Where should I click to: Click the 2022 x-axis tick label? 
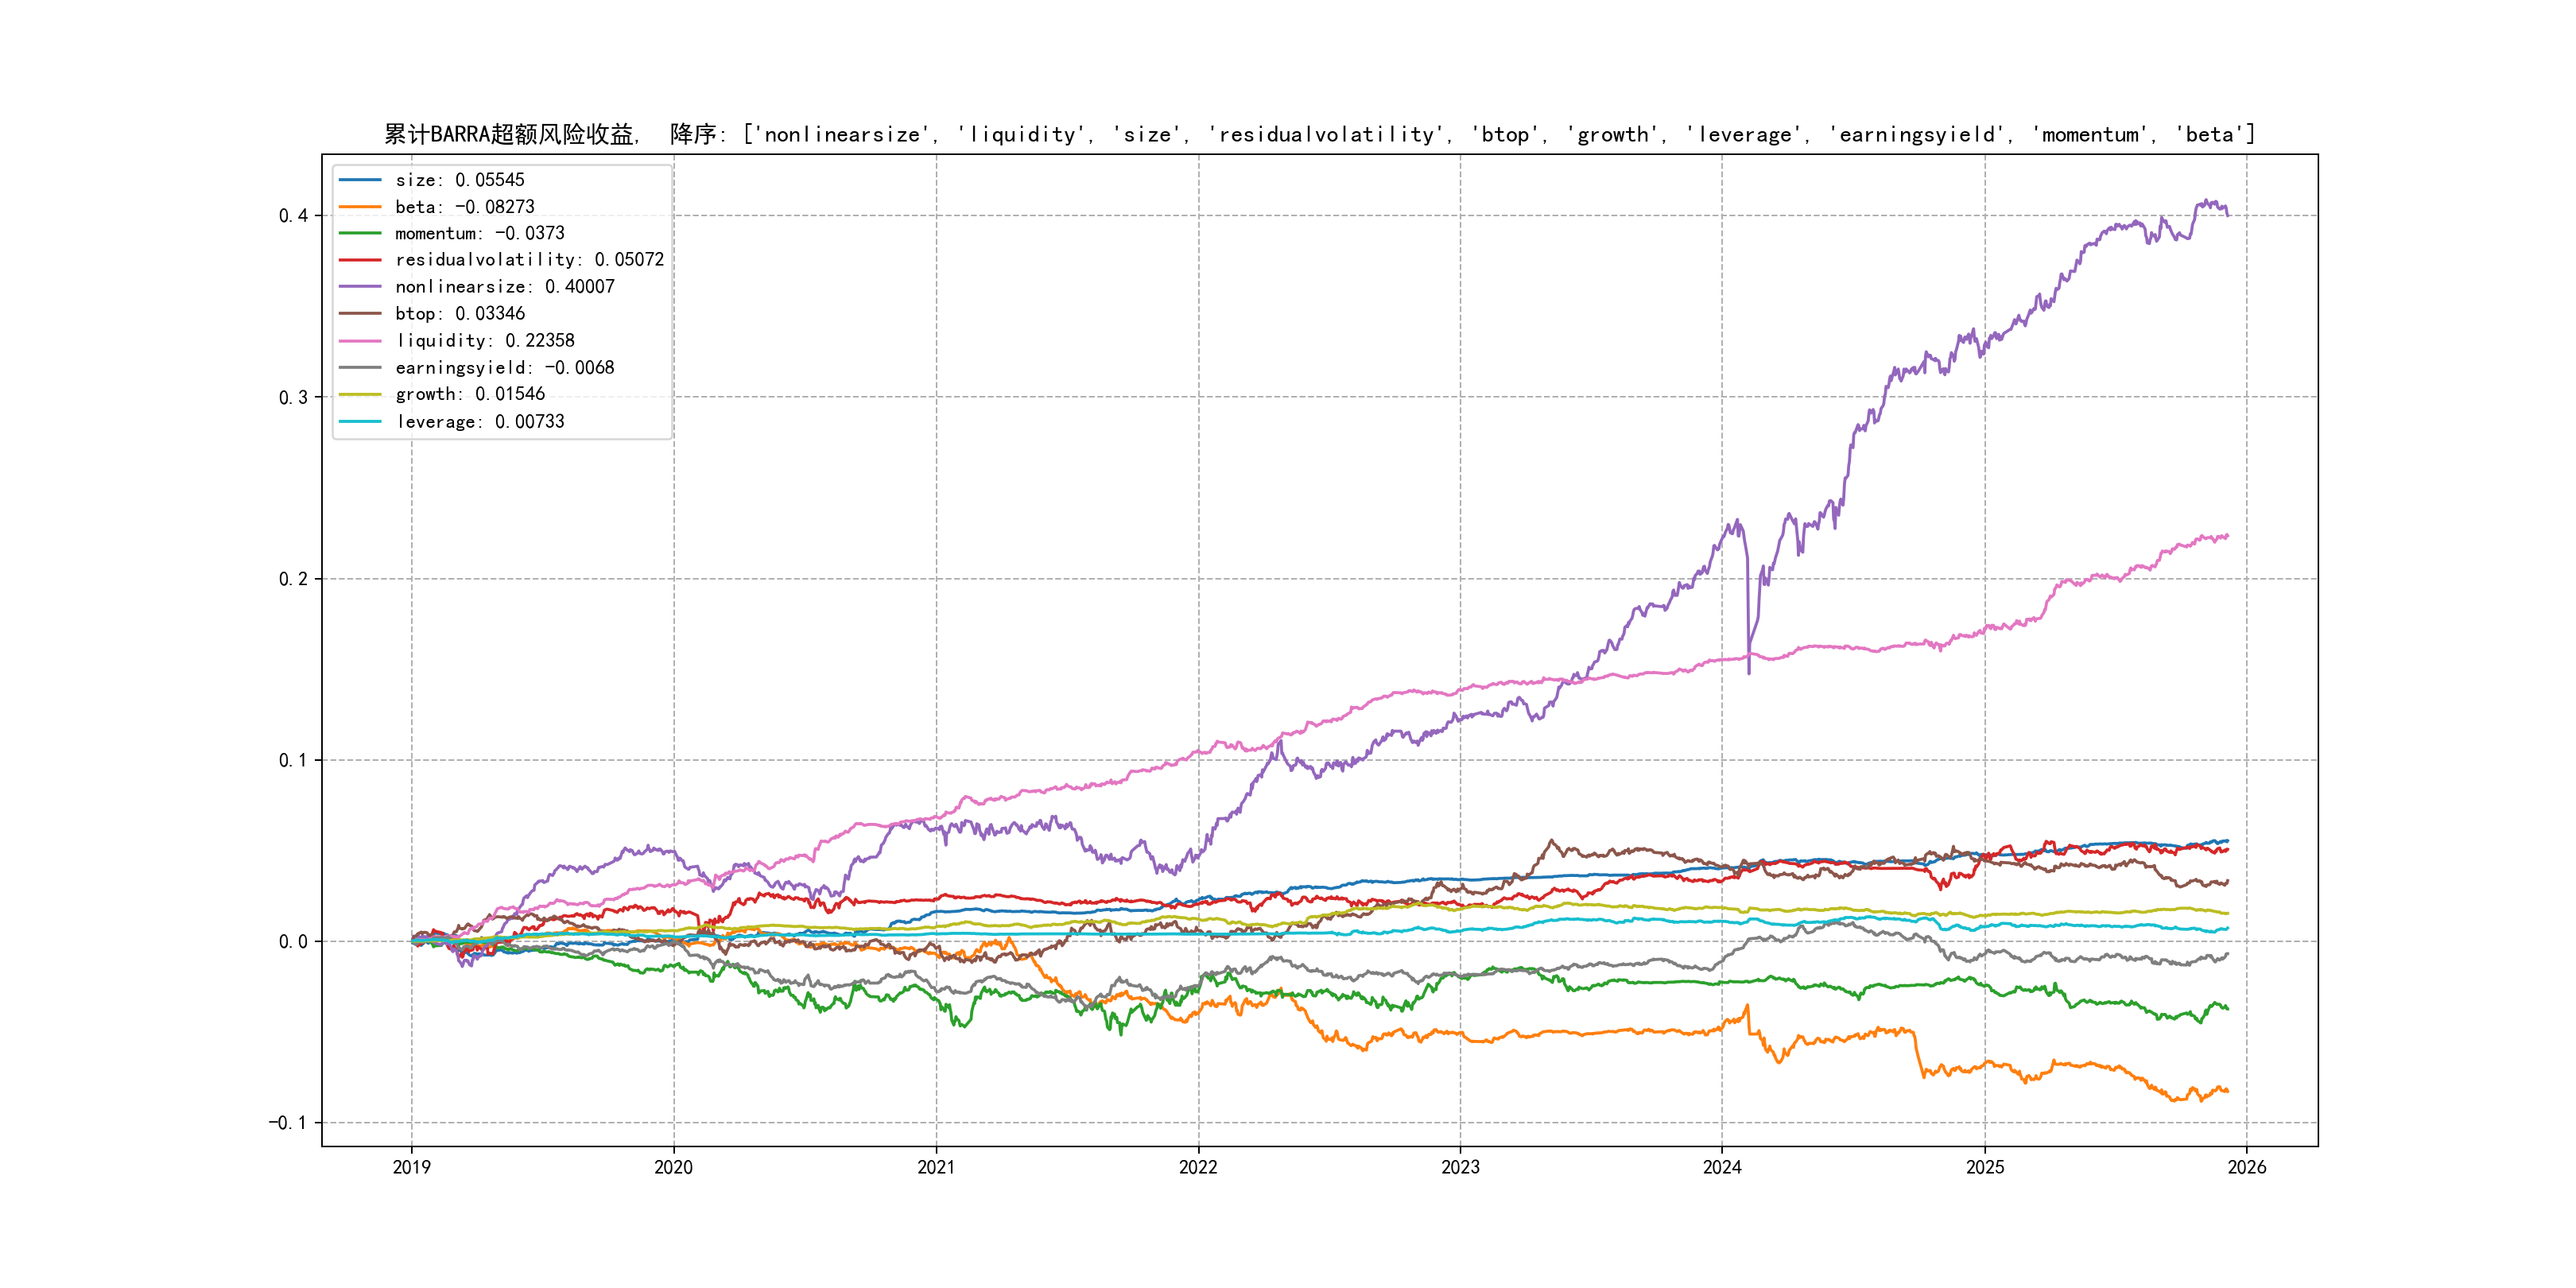tap(1198, 1167)
